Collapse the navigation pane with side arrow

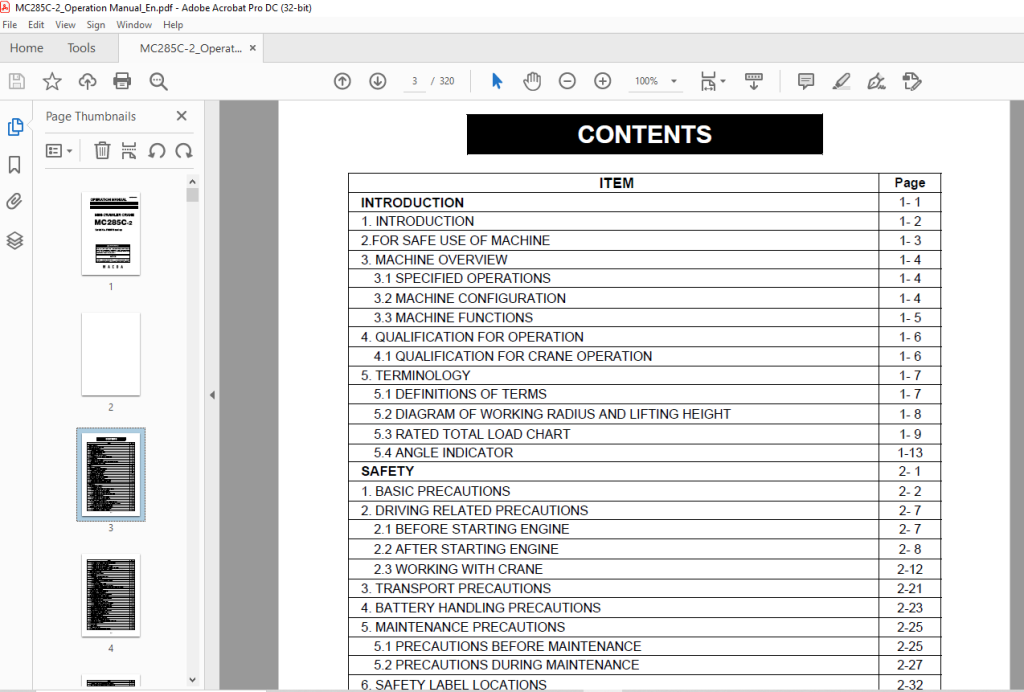pos(212,395)
